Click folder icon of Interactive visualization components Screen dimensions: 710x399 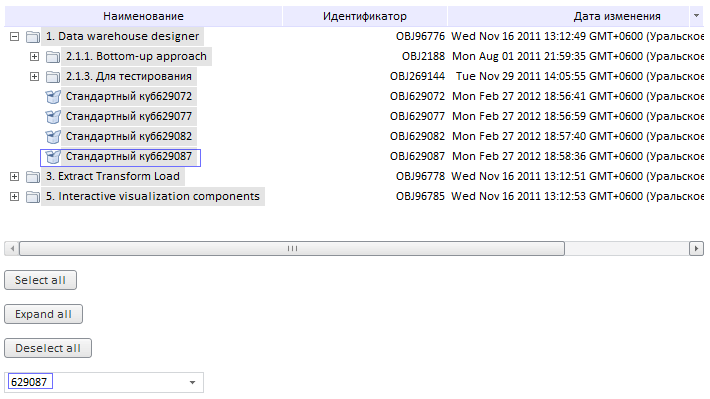coord(33,197)
